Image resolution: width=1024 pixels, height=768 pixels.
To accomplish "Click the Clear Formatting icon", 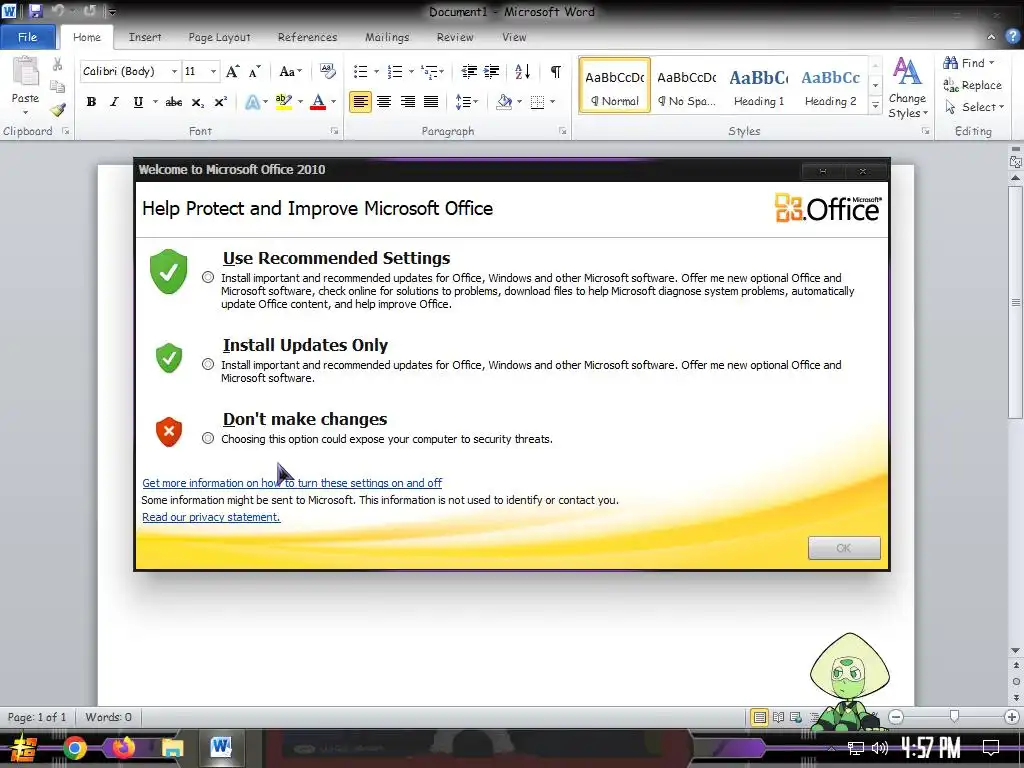I will click(x=327, y=71).
